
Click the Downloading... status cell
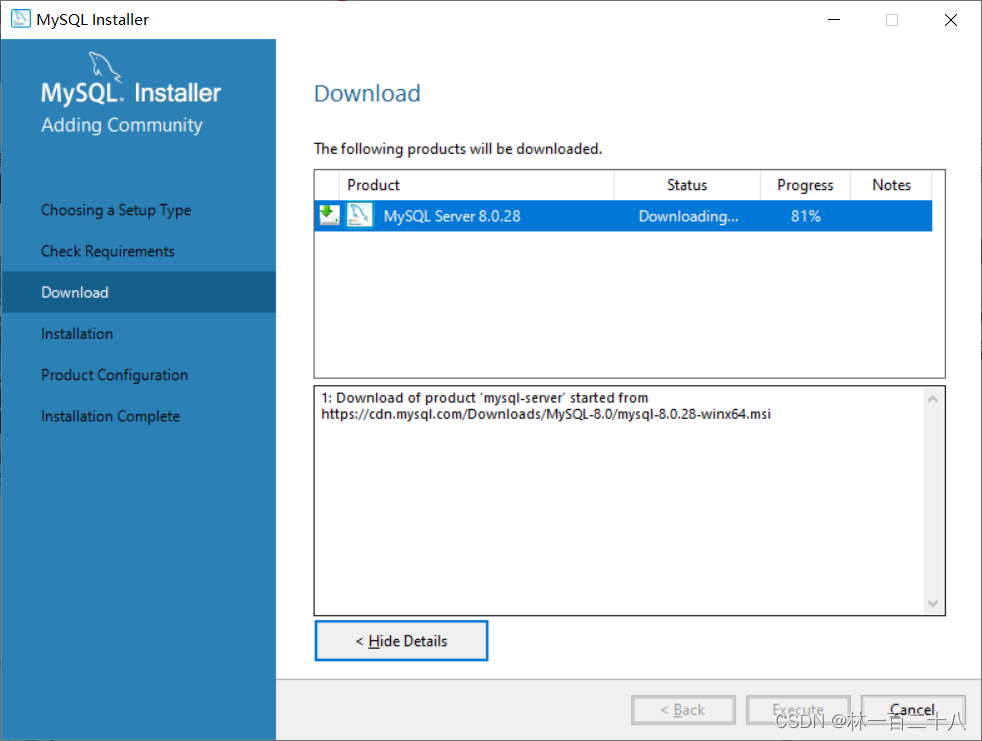pyautogui.click(x=688, y=216)
